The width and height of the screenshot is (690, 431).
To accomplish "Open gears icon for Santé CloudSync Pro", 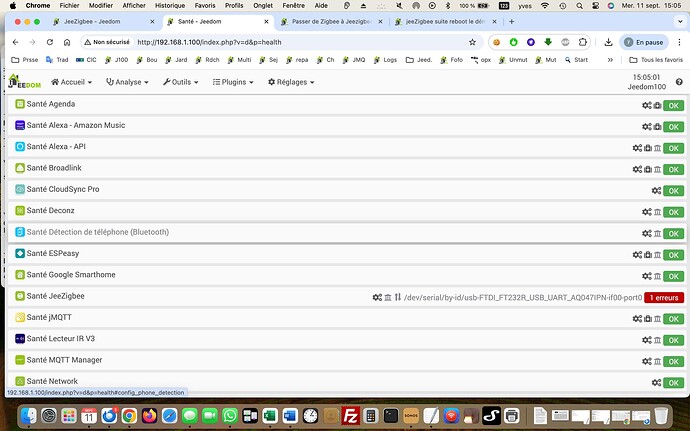I will click(656, 191).
